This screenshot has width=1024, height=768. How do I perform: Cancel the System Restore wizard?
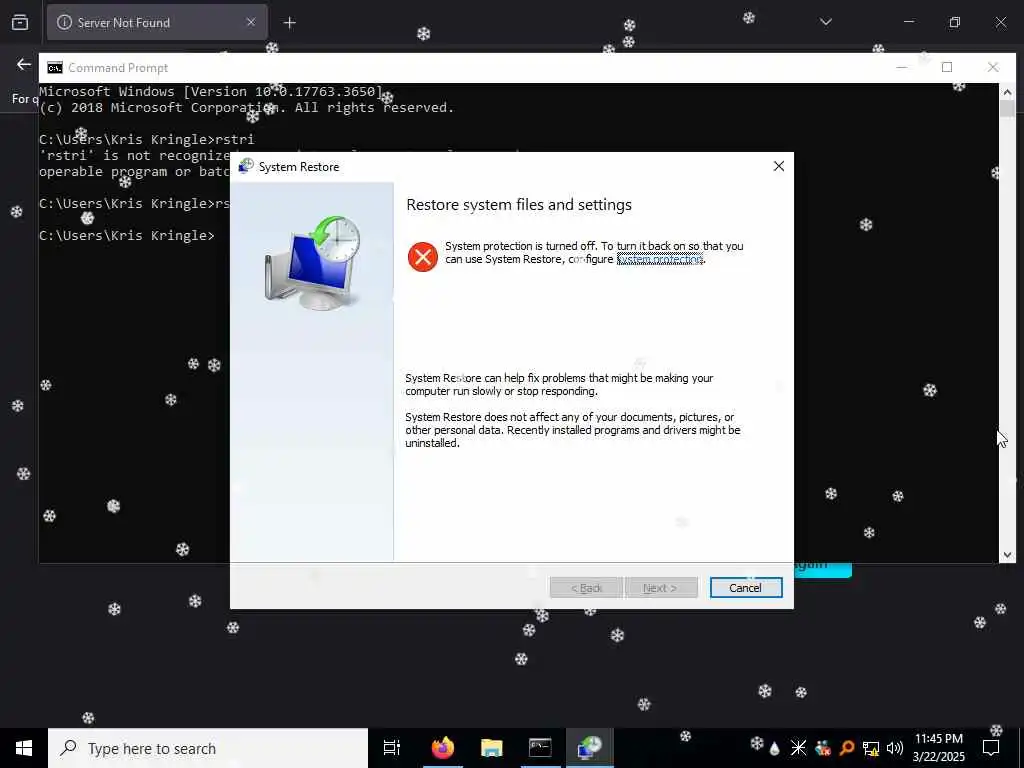pyautogui.click(x=746, y=588)
